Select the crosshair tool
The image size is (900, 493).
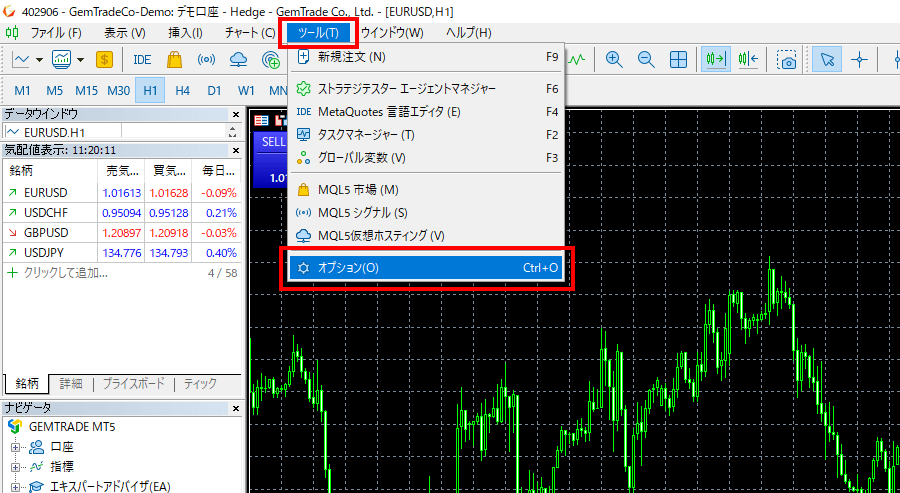(x=859, y=59)
